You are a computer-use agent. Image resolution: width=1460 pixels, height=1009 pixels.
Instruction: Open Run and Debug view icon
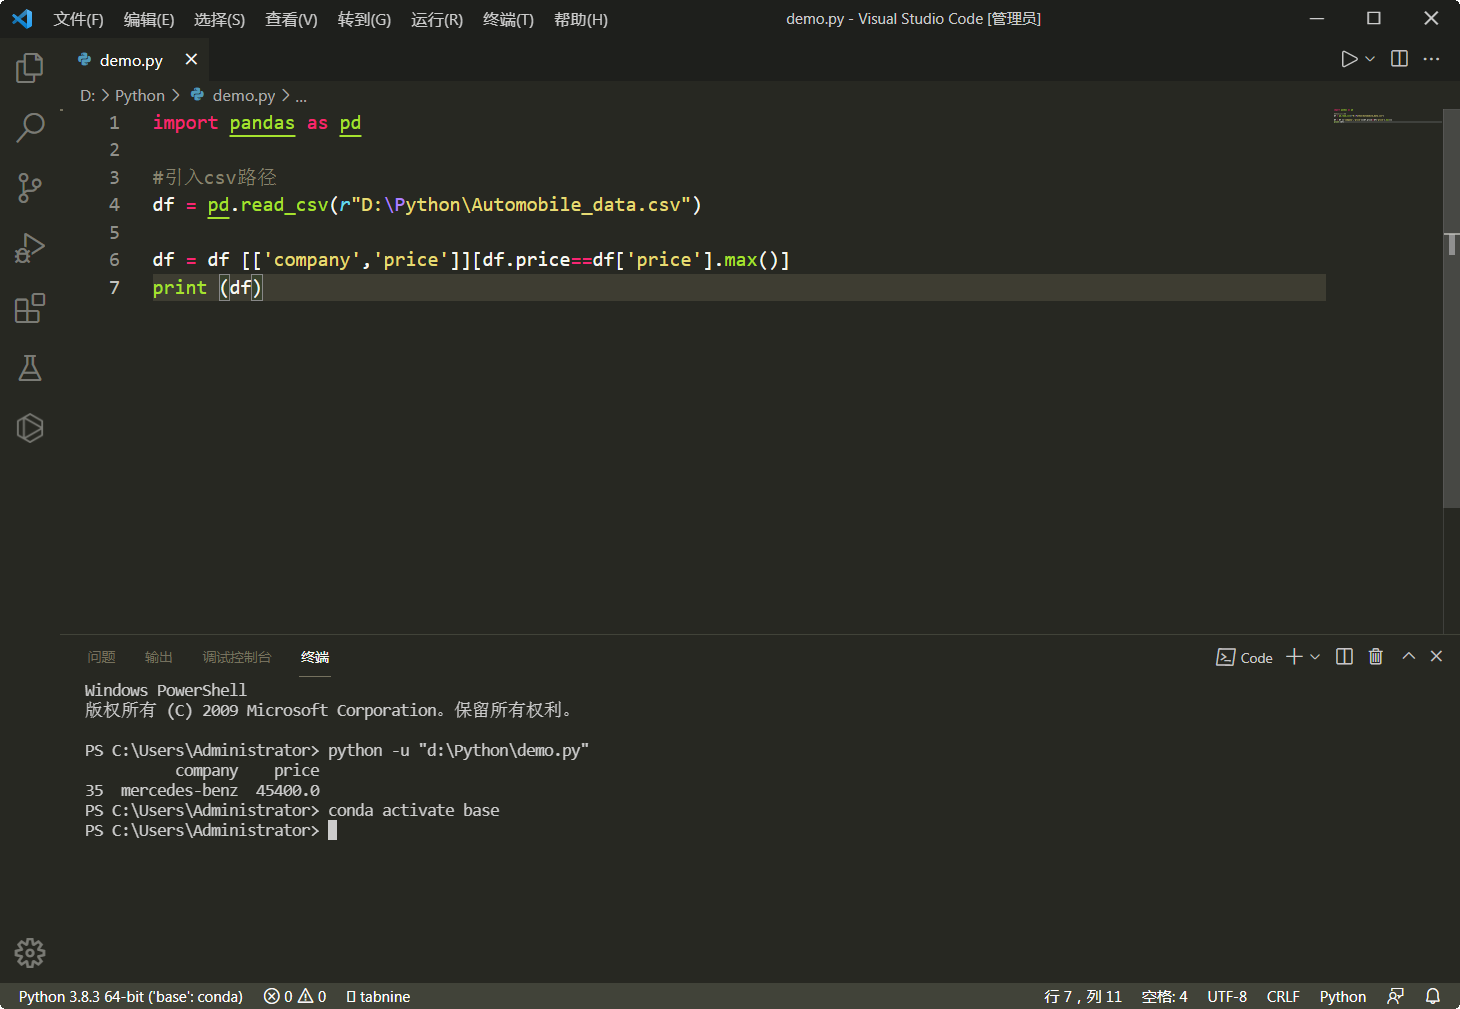30,248
